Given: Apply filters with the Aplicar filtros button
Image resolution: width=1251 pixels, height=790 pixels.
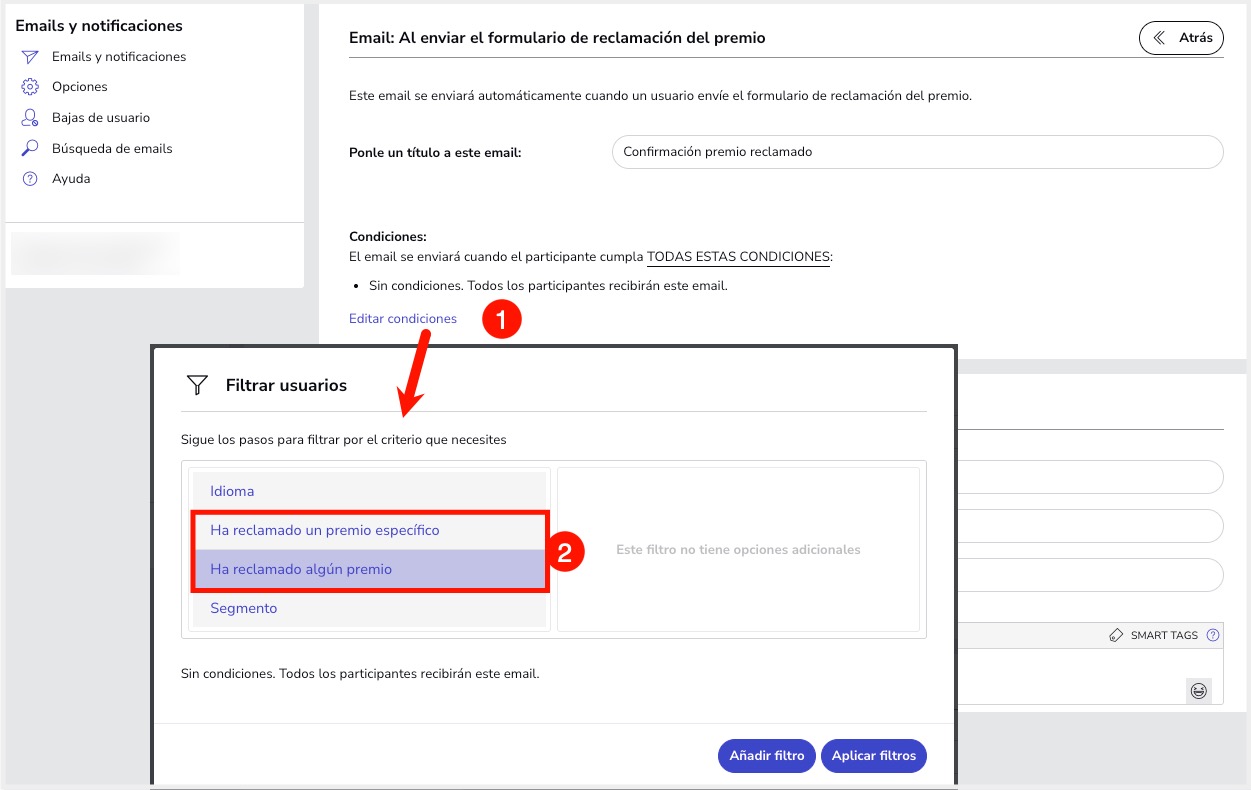Looking at the screenshot, I should click(x=873, y=756).
